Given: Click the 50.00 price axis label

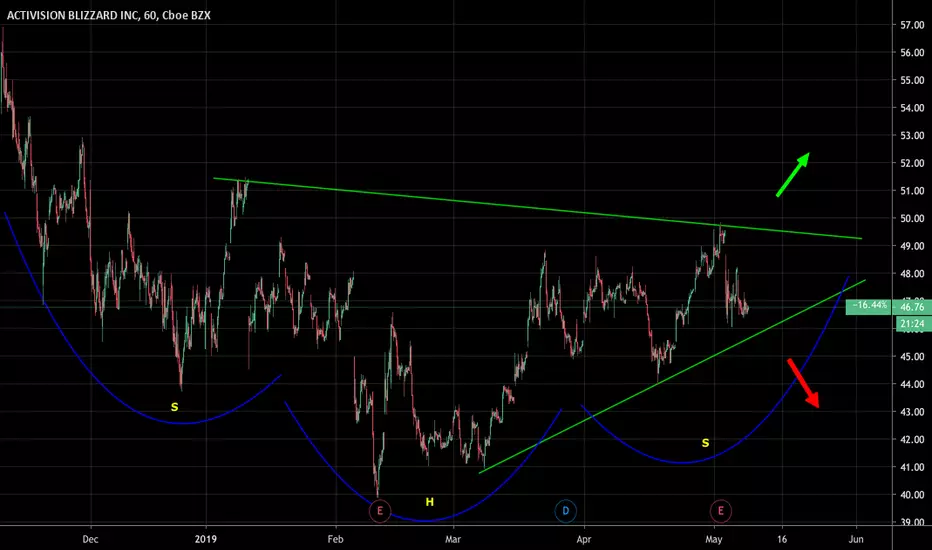Looking at the screenshot, I should pos(912,218).
